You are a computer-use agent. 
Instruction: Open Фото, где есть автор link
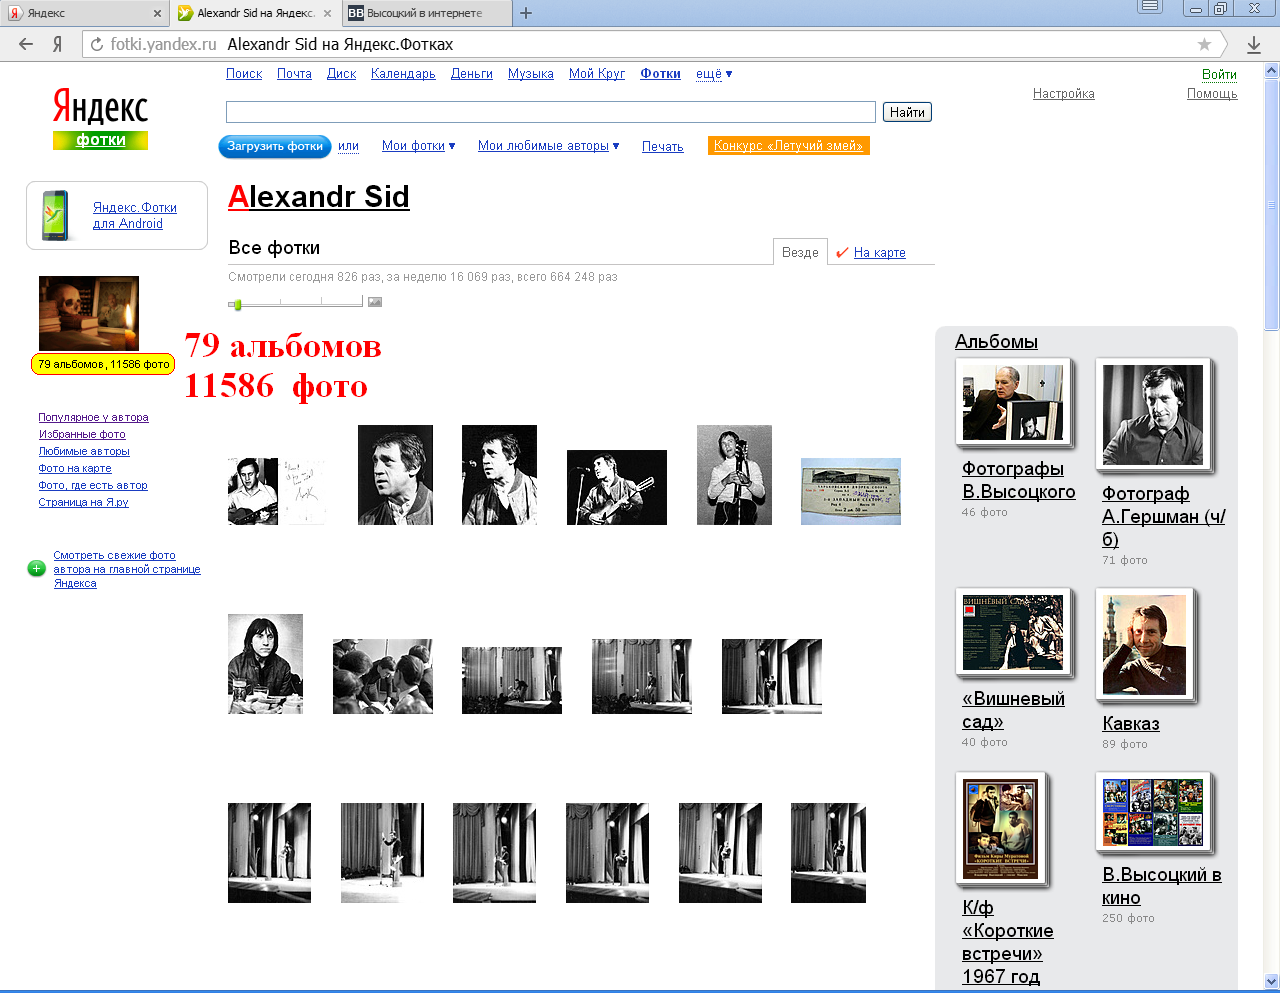(93, 485)
